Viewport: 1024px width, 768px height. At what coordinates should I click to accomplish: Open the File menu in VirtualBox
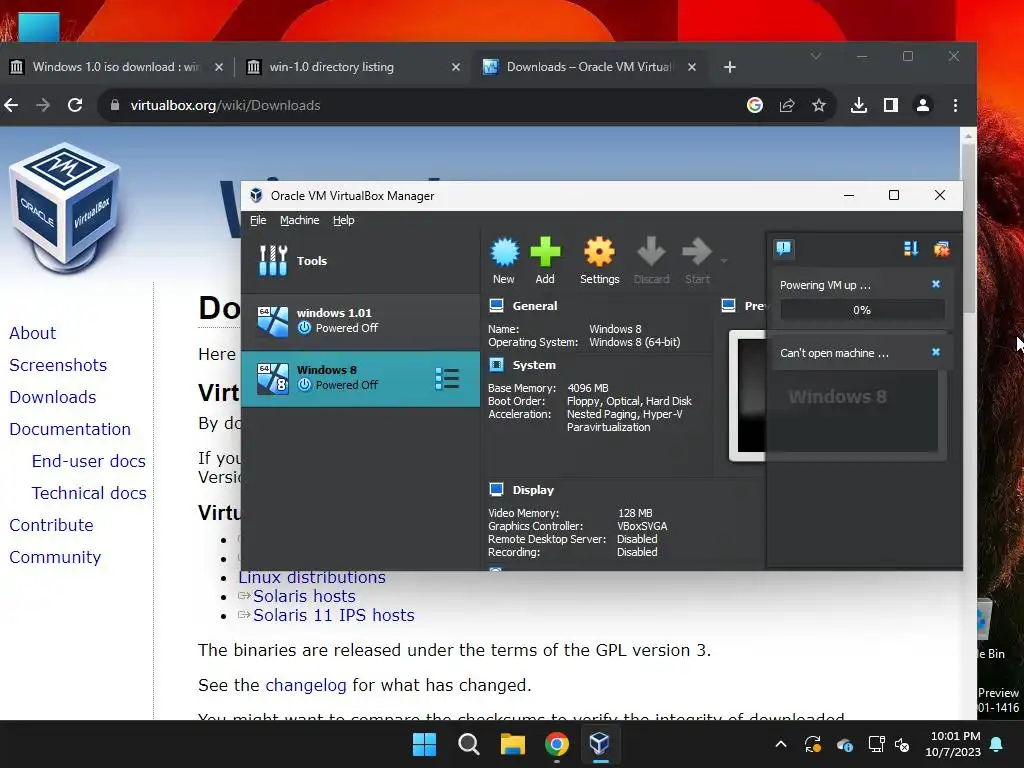[258, 220]
